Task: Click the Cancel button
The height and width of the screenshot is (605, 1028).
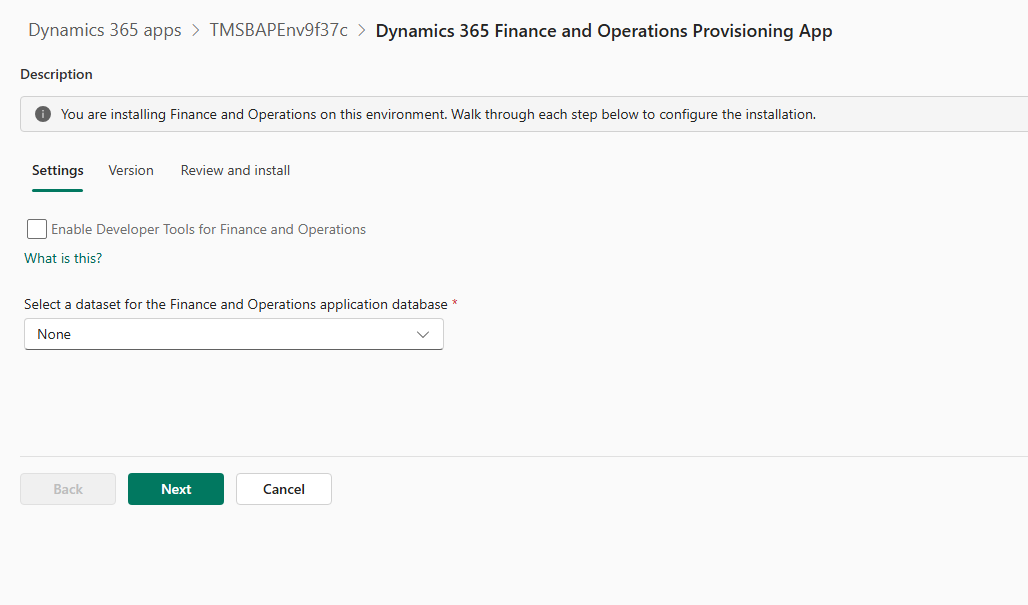Action: (x=284, y=489)
